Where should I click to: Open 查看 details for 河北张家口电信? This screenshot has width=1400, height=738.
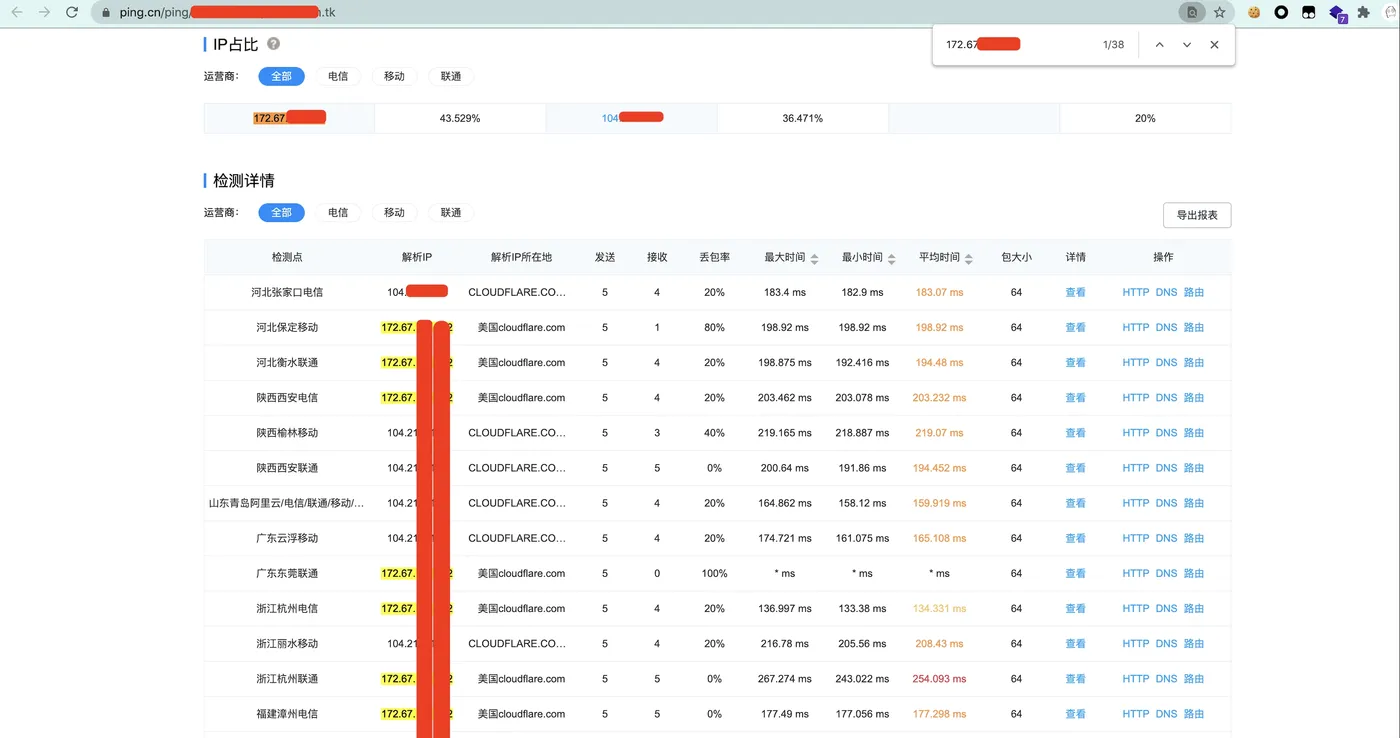(1075, 292)
